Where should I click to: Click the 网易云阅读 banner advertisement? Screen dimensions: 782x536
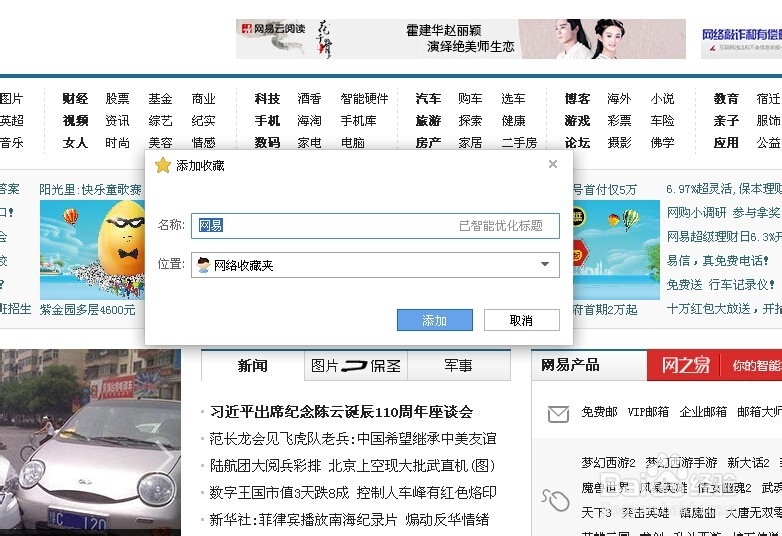coord(461,39)
